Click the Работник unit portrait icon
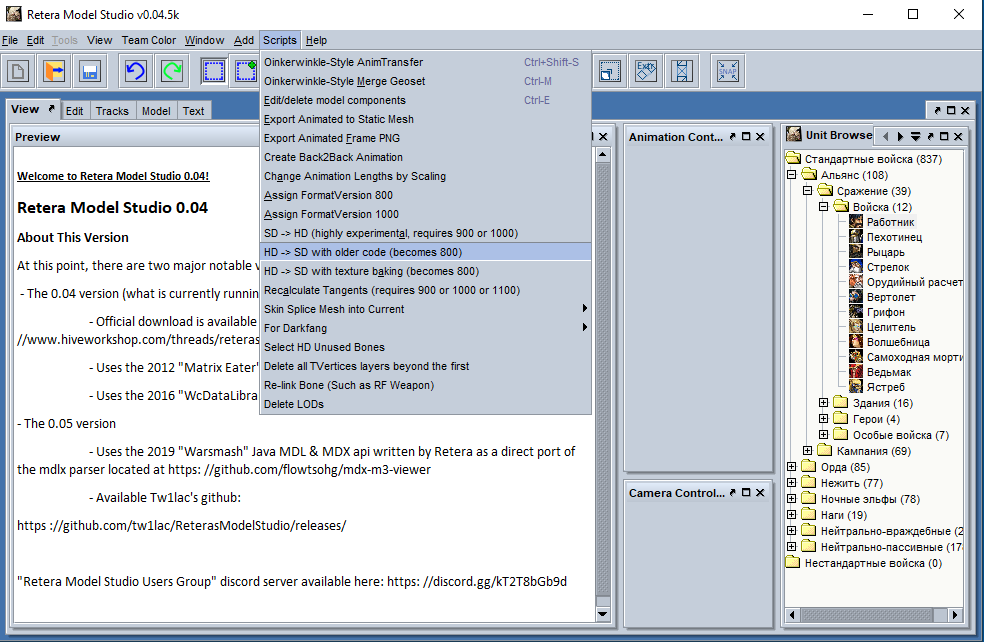 click(856, 222)
